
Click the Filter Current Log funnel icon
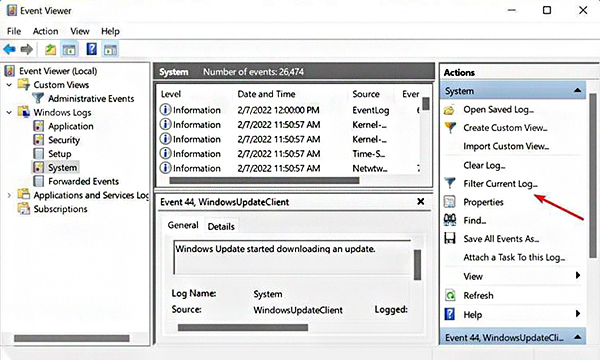[x=450, y=183]
